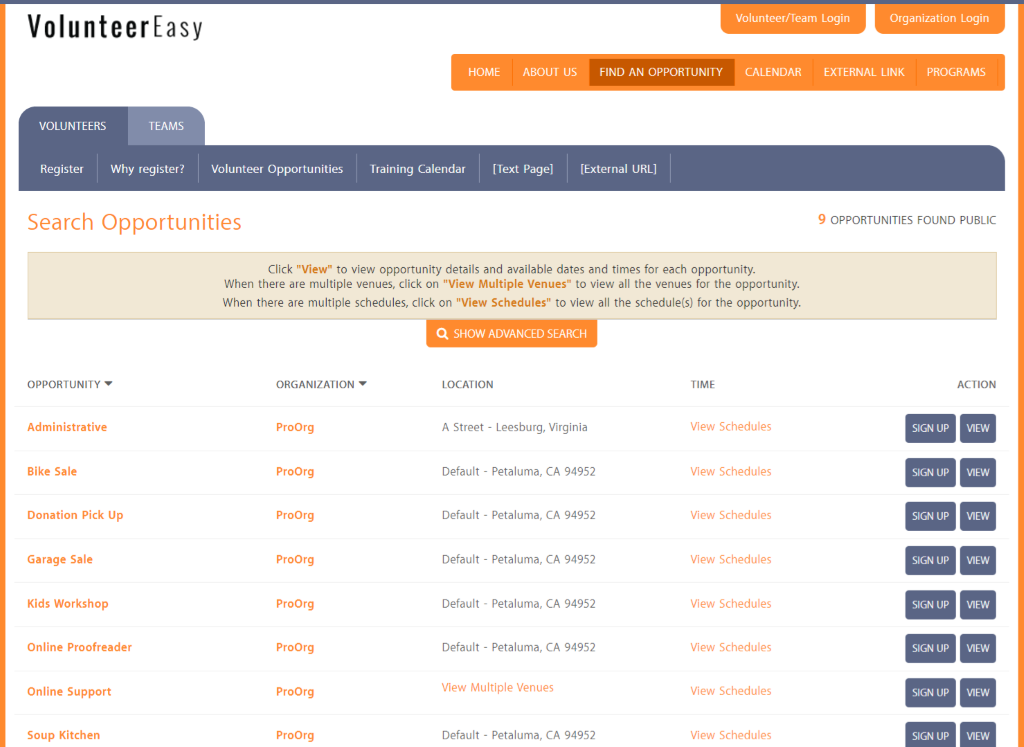View schedules for Administrative
This screenshot has height=747, width=1024.
tap(731, 426)
